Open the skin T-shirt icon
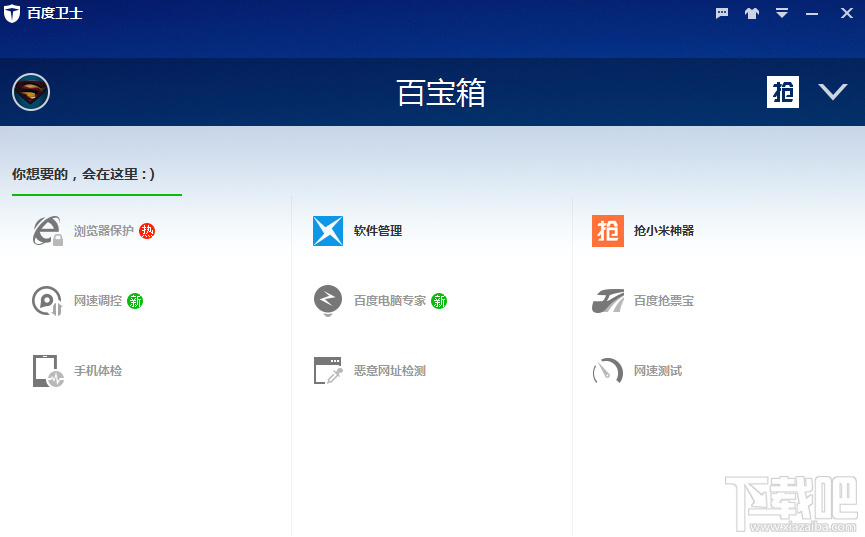Image resolution: width=865 pixels, height=537 pixels. click(x=751, y=13)
